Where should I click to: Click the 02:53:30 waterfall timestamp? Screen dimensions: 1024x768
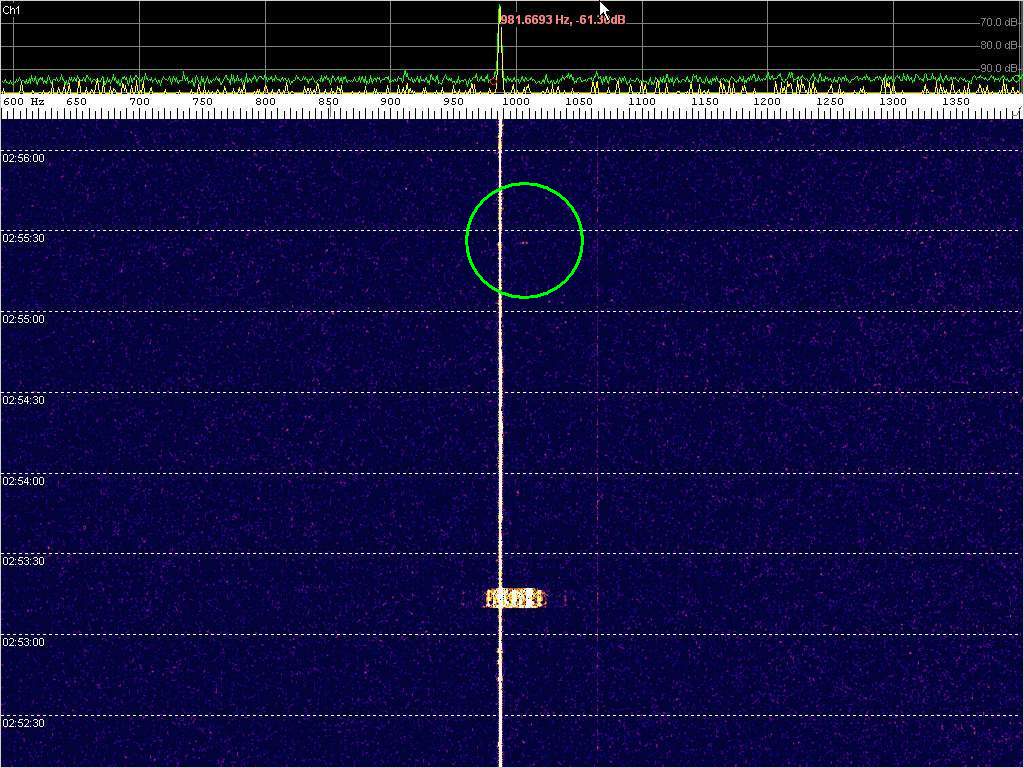pos(24,562)
